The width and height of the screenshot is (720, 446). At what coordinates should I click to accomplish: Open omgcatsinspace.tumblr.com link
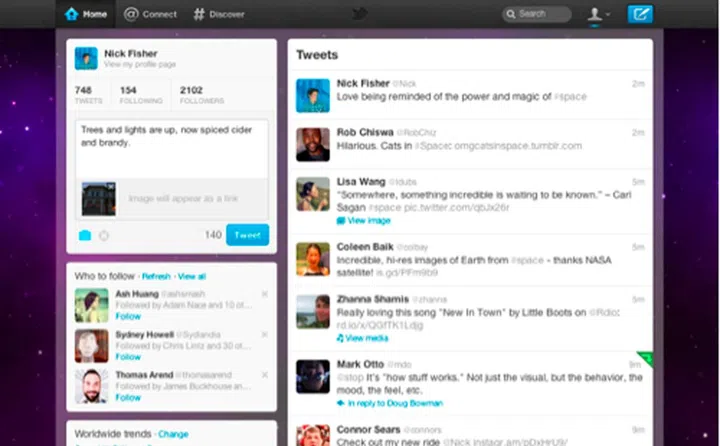coord(518,146)
